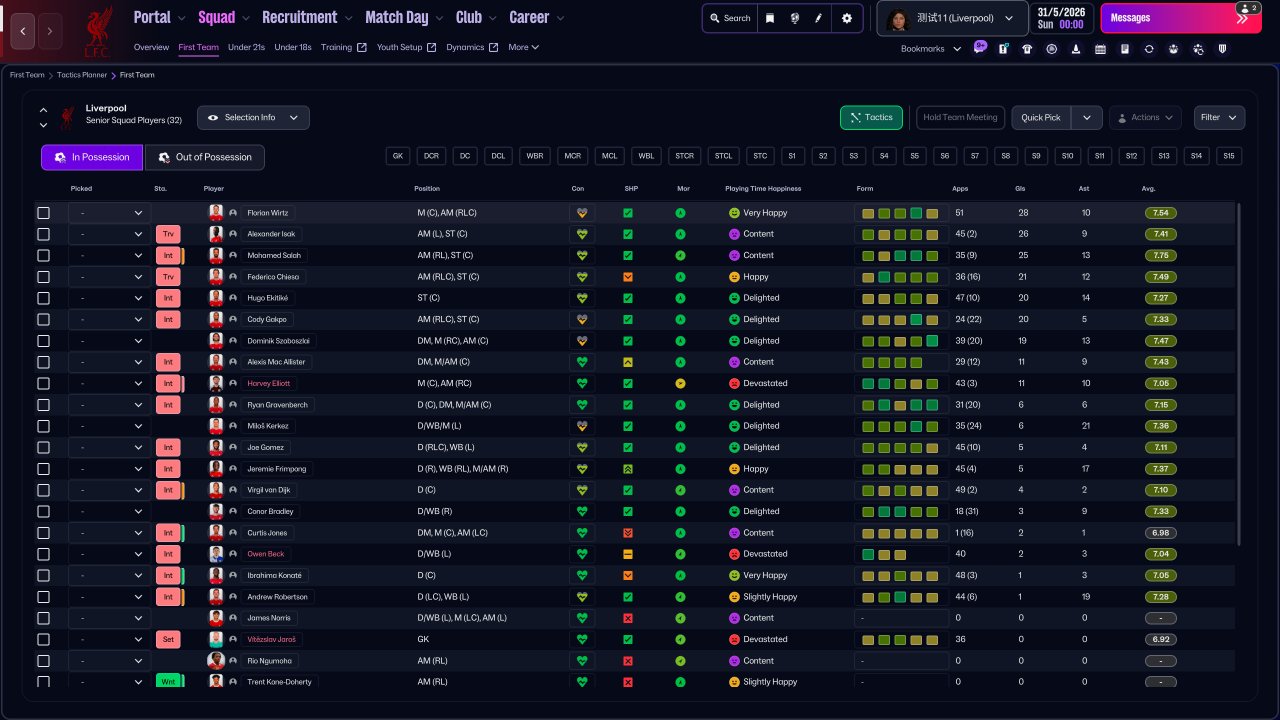Select the checkbox beside Mohamed Salah
Viewport: 1280px width, 720px height.
pos(43,256)
